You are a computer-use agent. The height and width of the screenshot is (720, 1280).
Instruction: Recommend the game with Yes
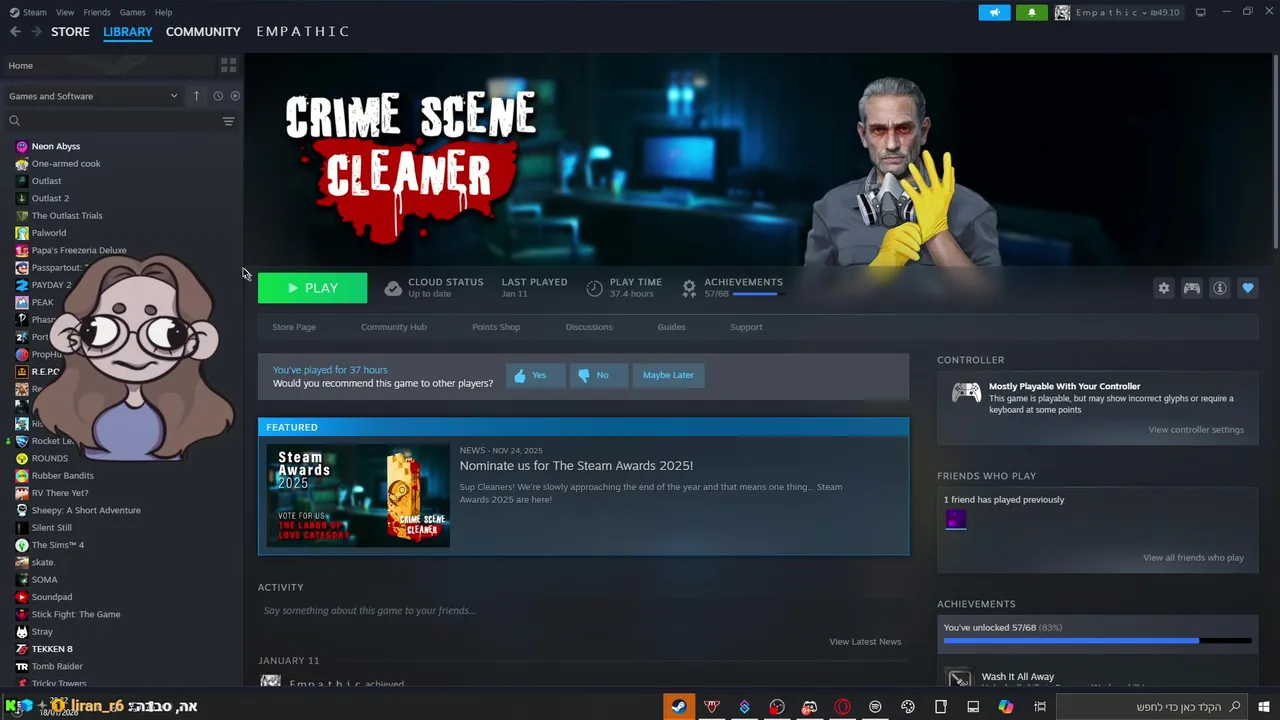click(535, 375)
